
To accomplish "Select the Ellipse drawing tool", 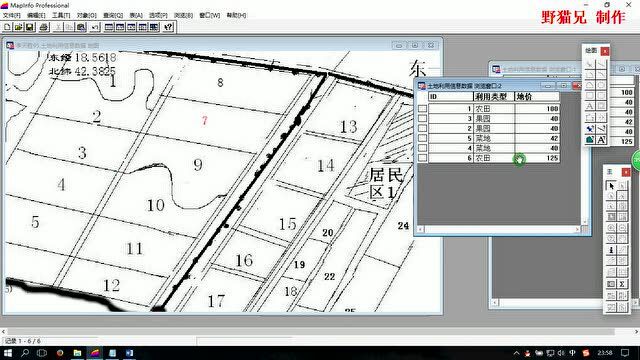I will [x=601, y=85].
